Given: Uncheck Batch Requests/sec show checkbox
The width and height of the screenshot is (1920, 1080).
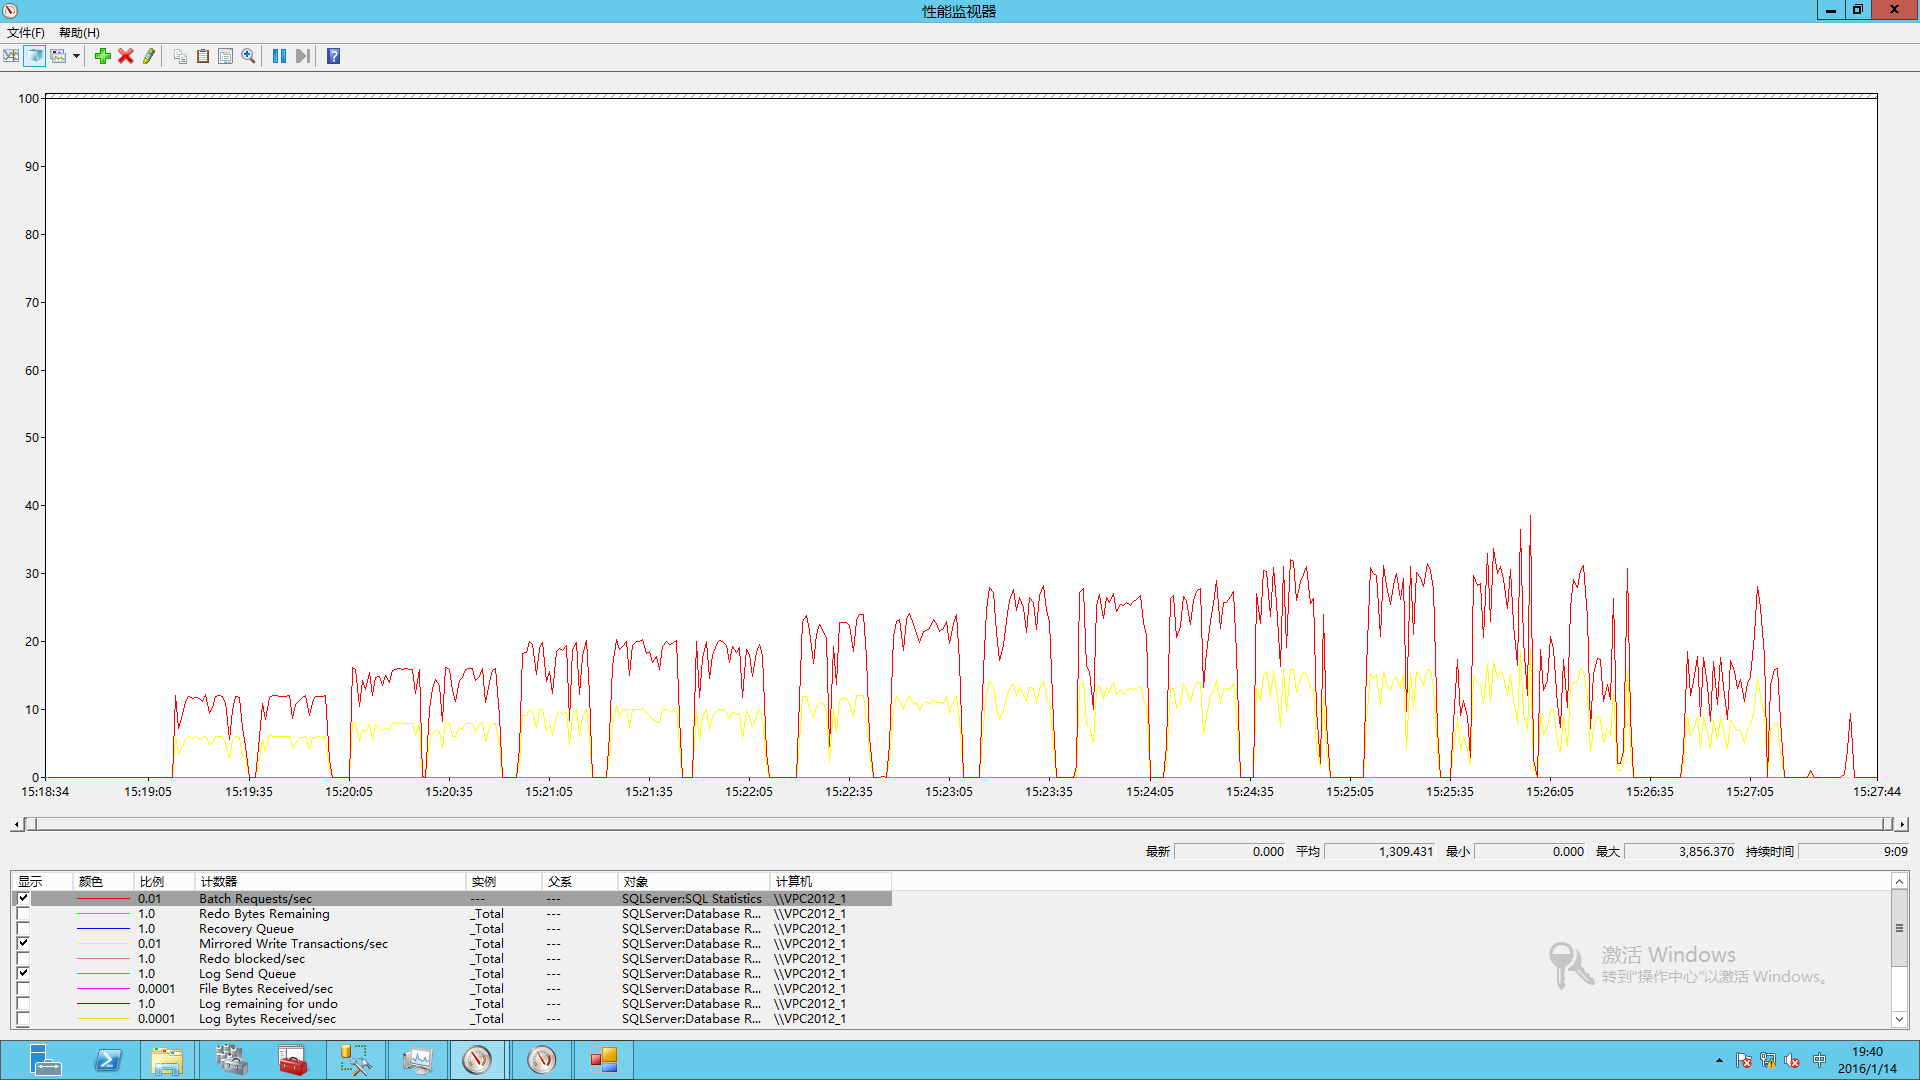Looking at the screenshot, I should [23, 898].
